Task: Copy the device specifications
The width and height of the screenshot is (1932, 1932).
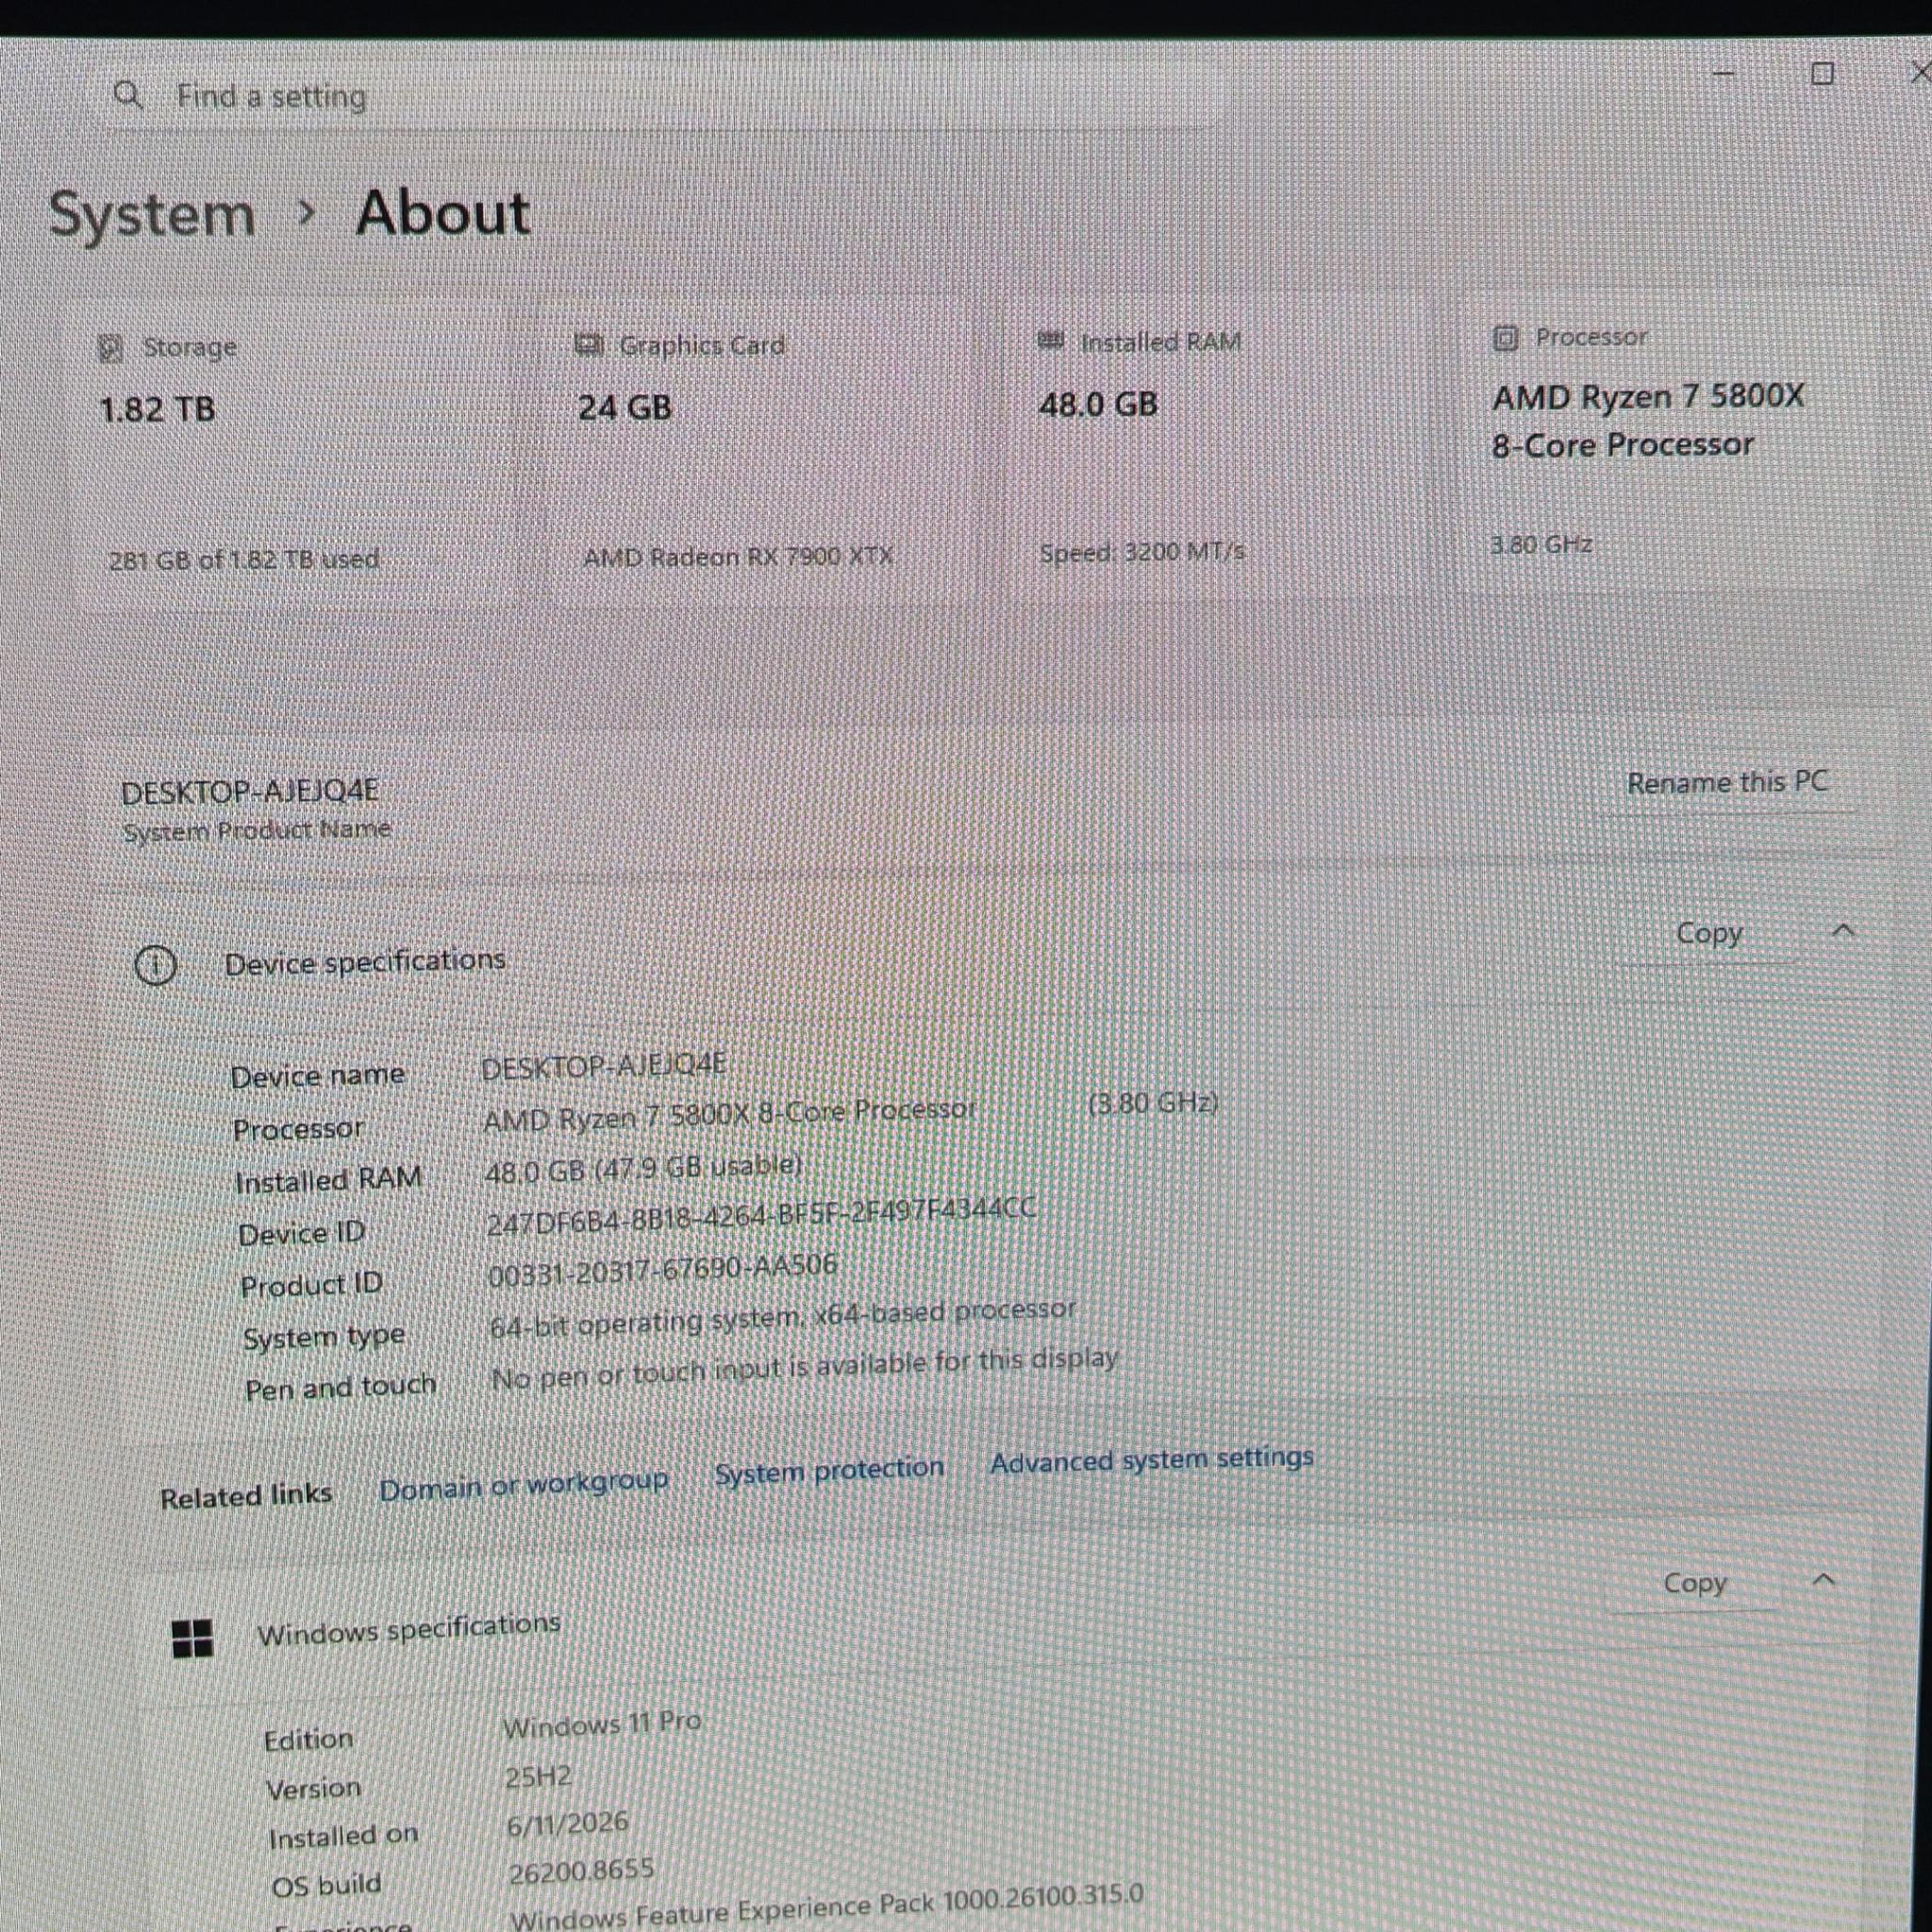Action: coord(1708,933)
